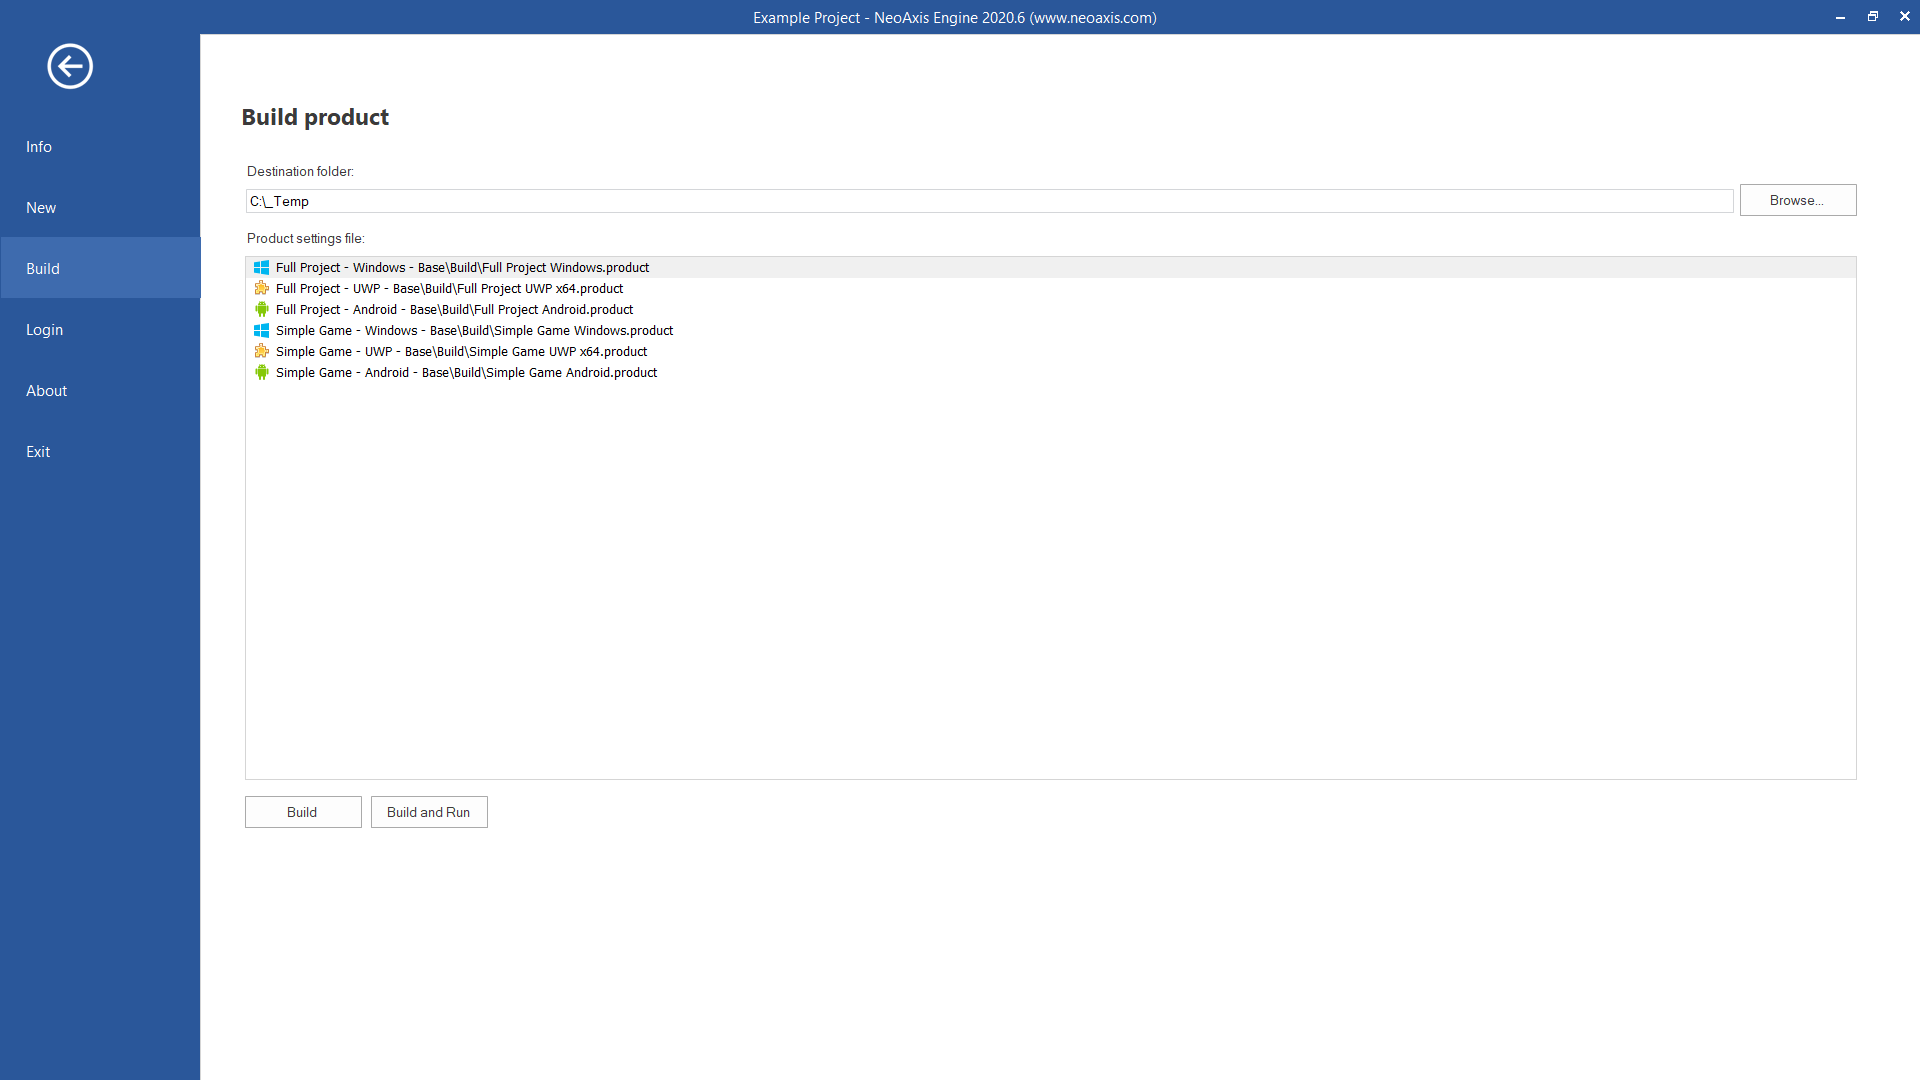Click Windows icon beside Full Project Windows.product

coord(261,268)
